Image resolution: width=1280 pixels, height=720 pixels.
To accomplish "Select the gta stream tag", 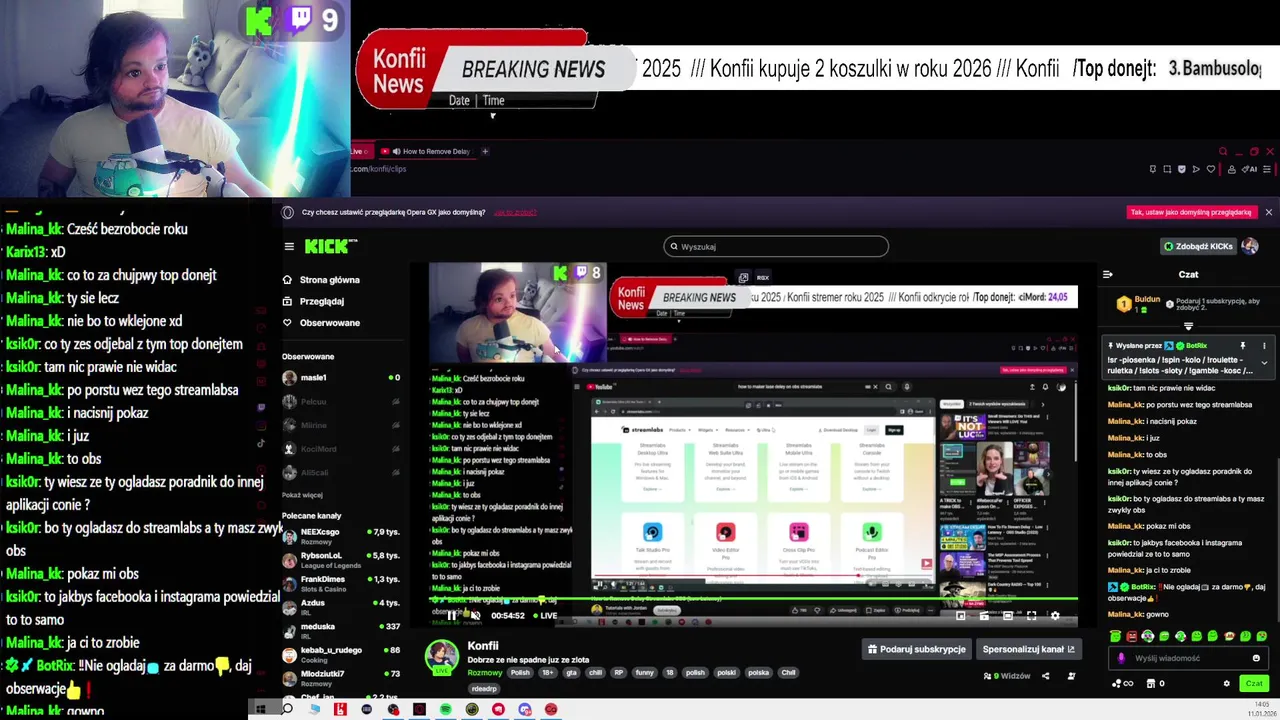I will pos(573,673).
